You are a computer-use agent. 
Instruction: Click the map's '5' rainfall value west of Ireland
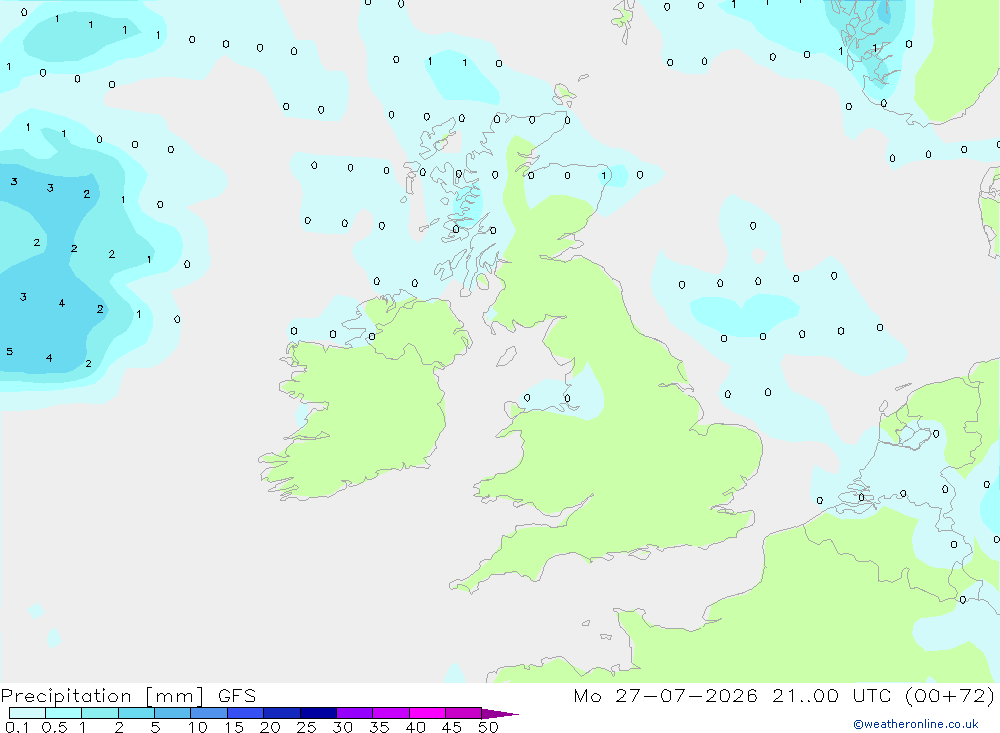[x=10, y=352]
